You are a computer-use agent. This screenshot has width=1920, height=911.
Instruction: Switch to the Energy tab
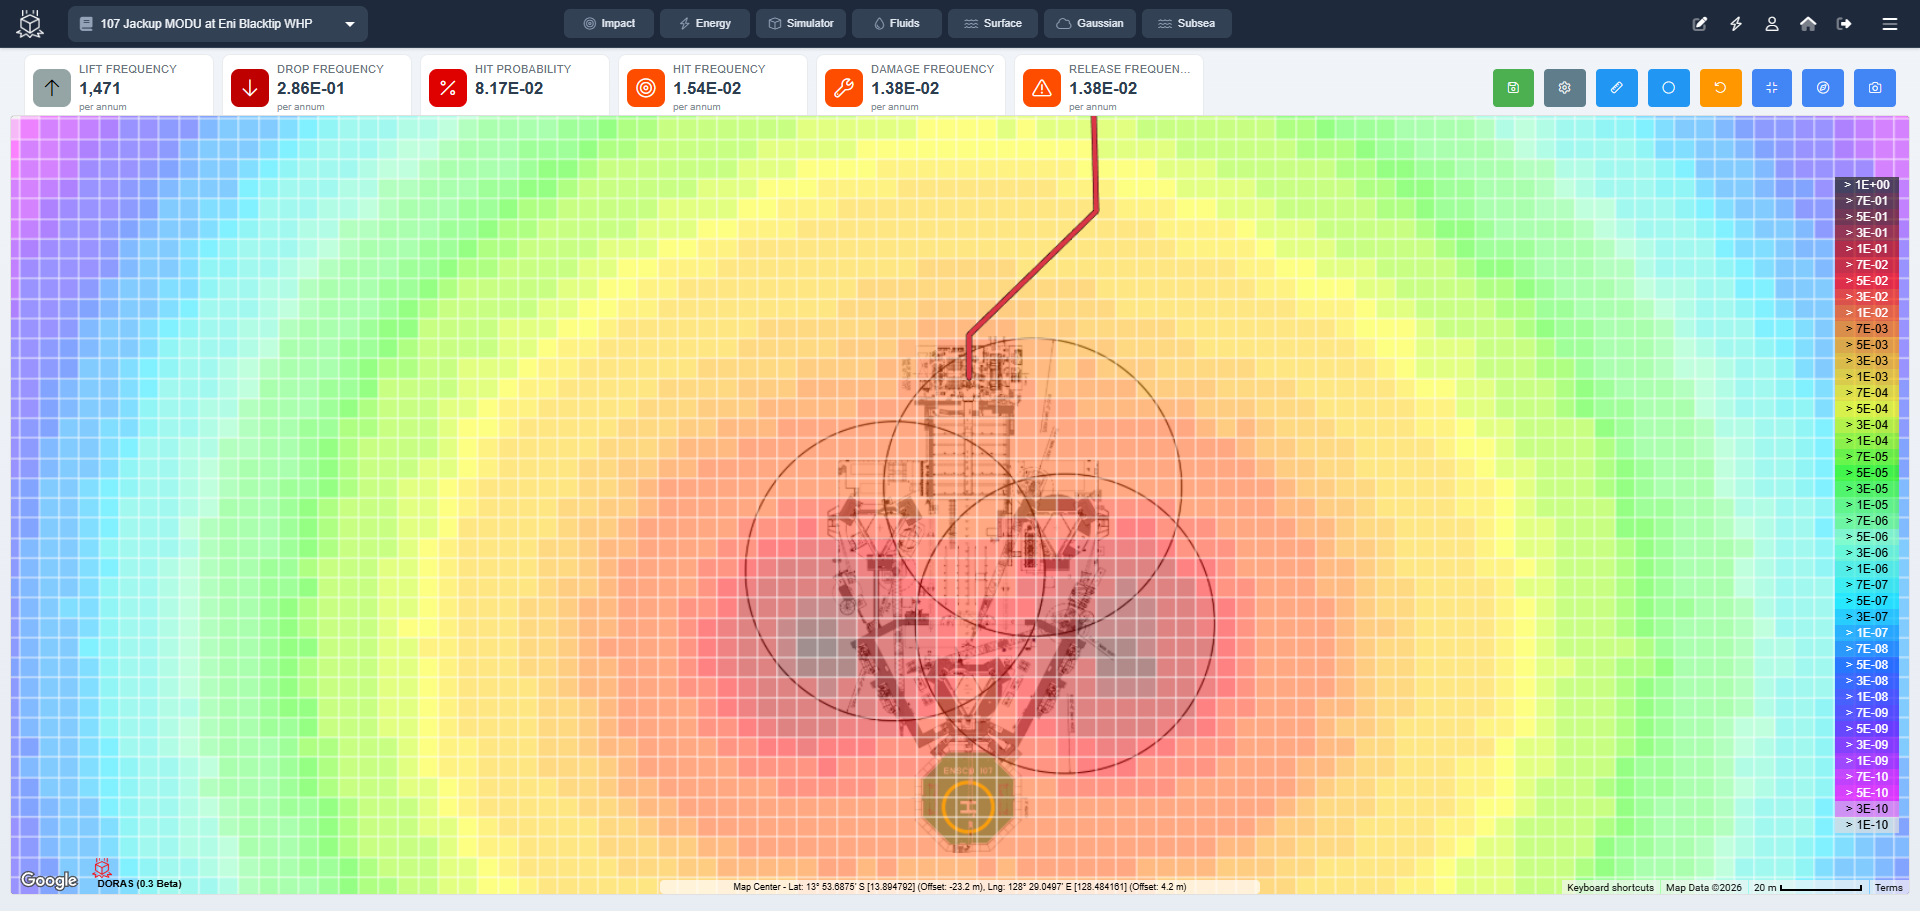point(705,23)
